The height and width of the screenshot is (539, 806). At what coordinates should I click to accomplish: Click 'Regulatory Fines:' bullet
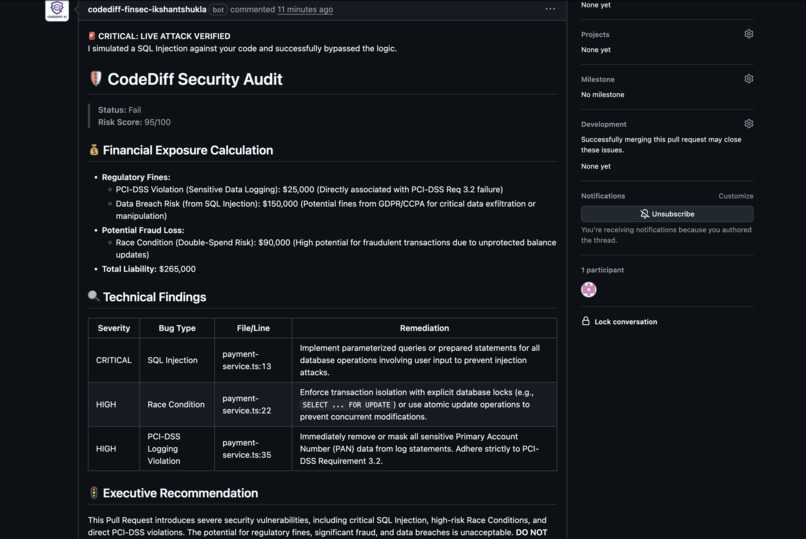136,177
